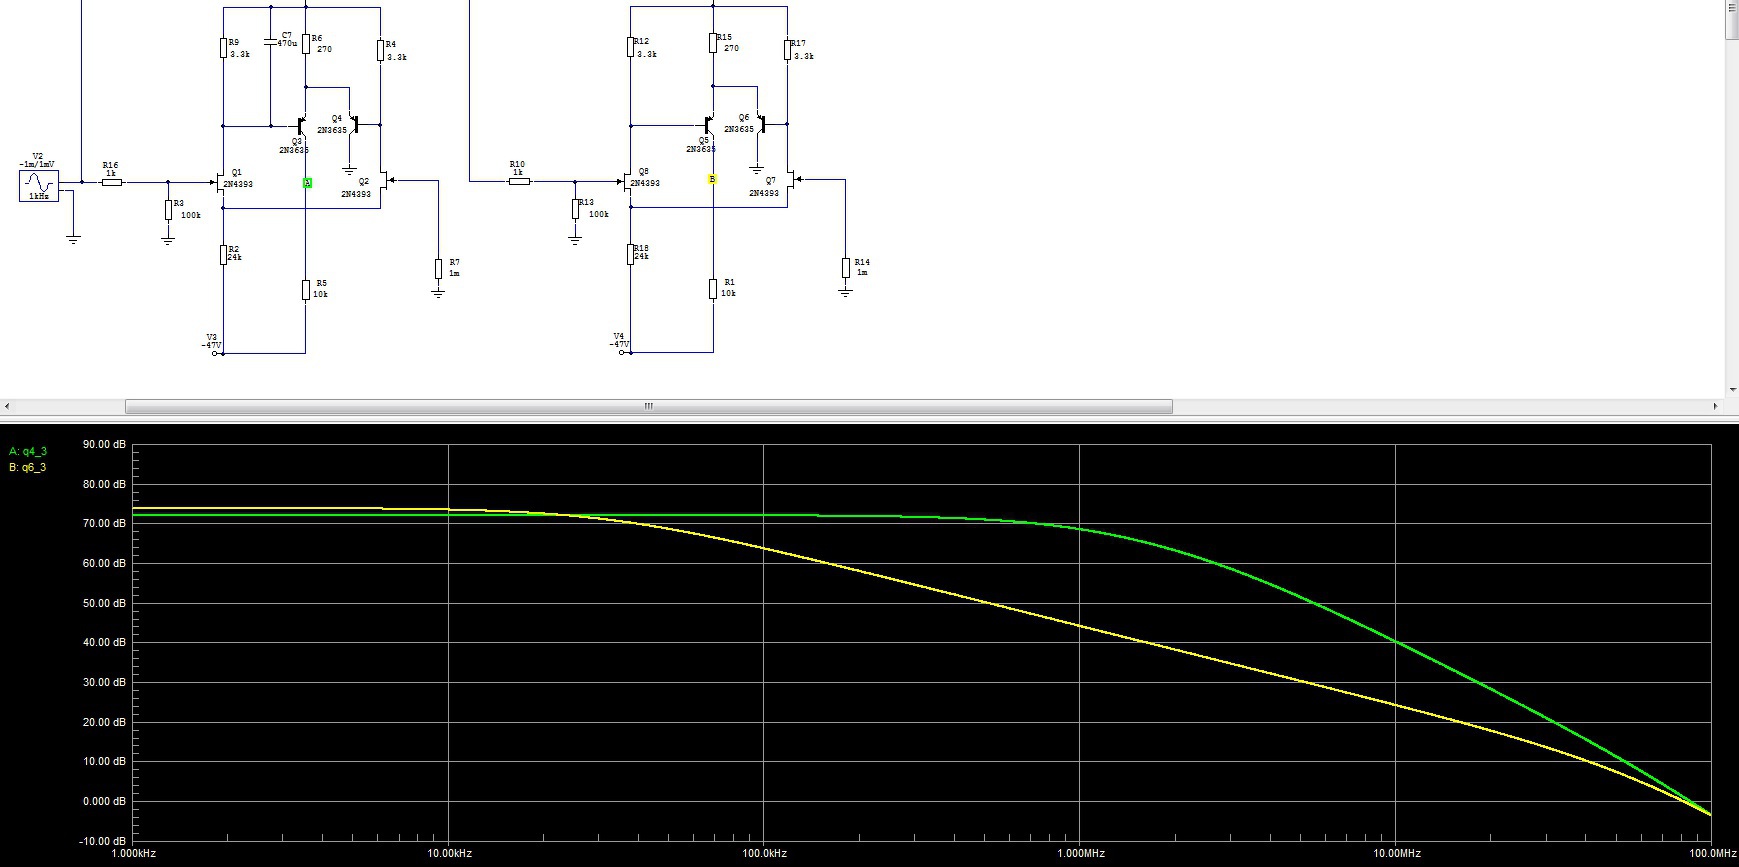The image size is (1739, 867).
Task: Select resistor R10 (1k) symbol
Action: [x=519, y=181]
